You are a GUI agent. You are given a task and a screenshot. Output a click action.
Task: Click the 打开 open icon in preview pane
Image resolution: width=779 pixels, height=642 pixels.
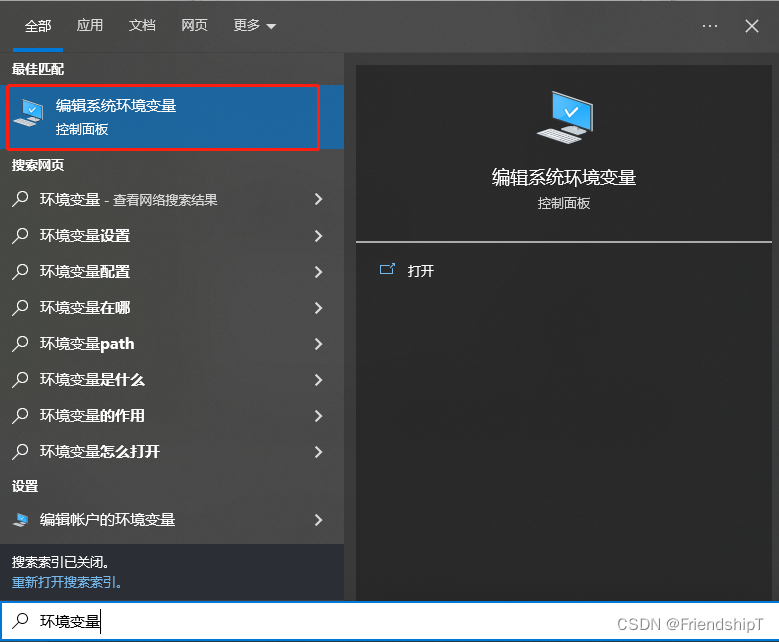387,269
